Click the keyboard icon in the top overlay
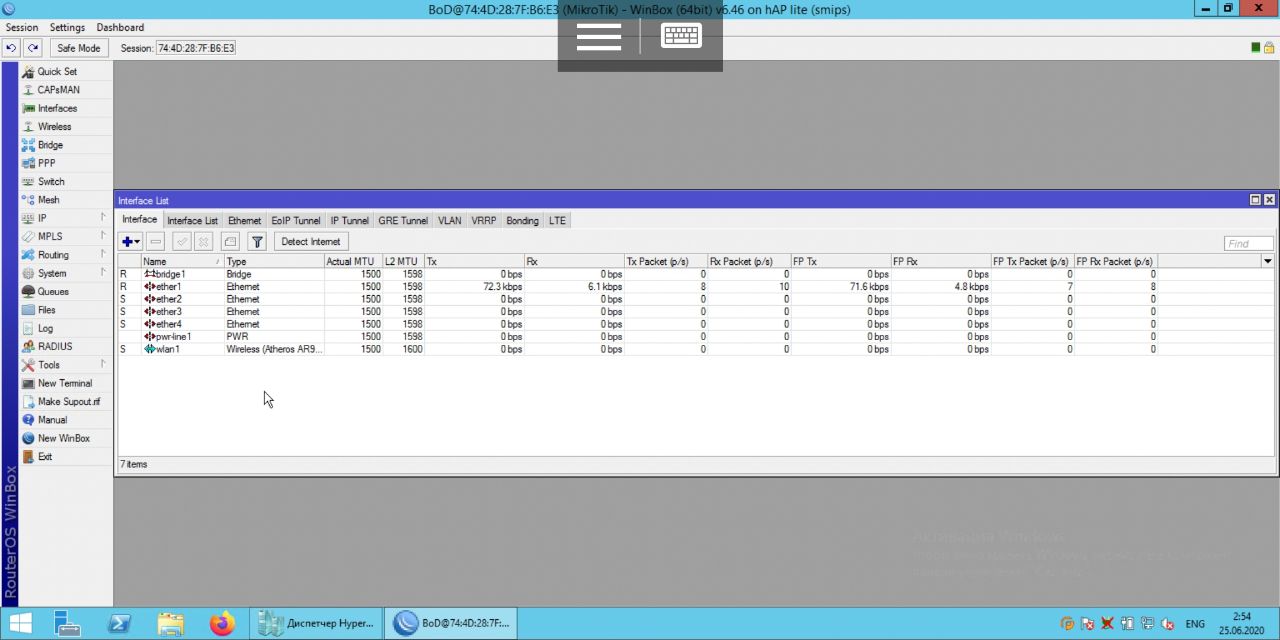This screenshot has height=640, width=1280. click(681, 36)
